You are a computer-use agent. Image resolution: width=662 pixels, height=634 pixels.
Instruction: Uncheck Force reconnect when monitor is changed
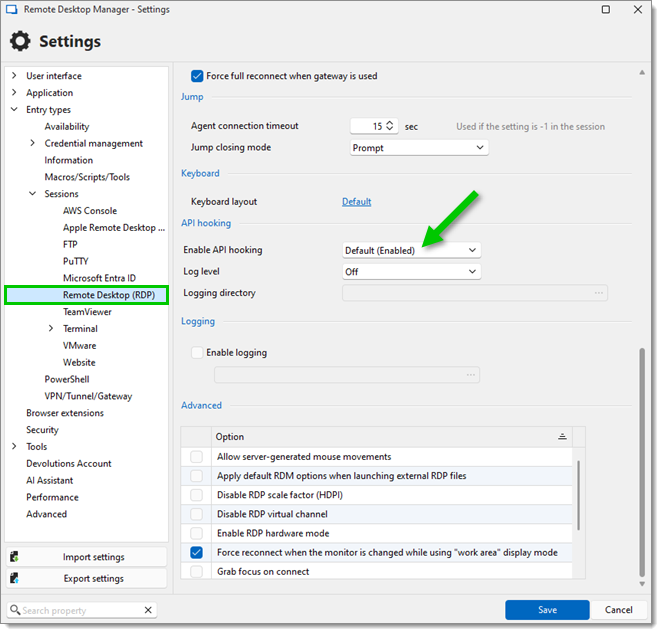197,555
